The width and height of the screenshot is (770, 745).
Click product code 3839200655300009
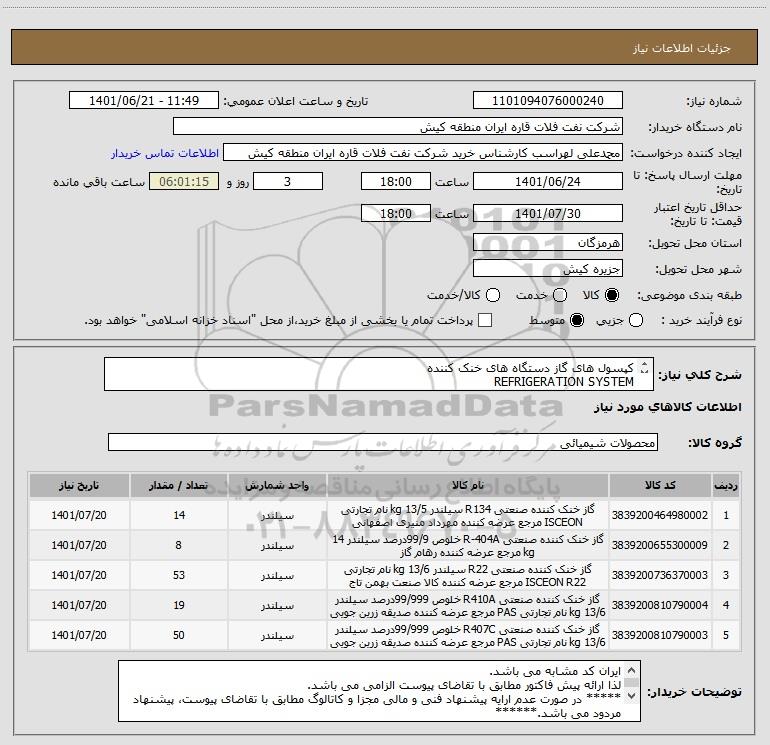tap(660, 545)
